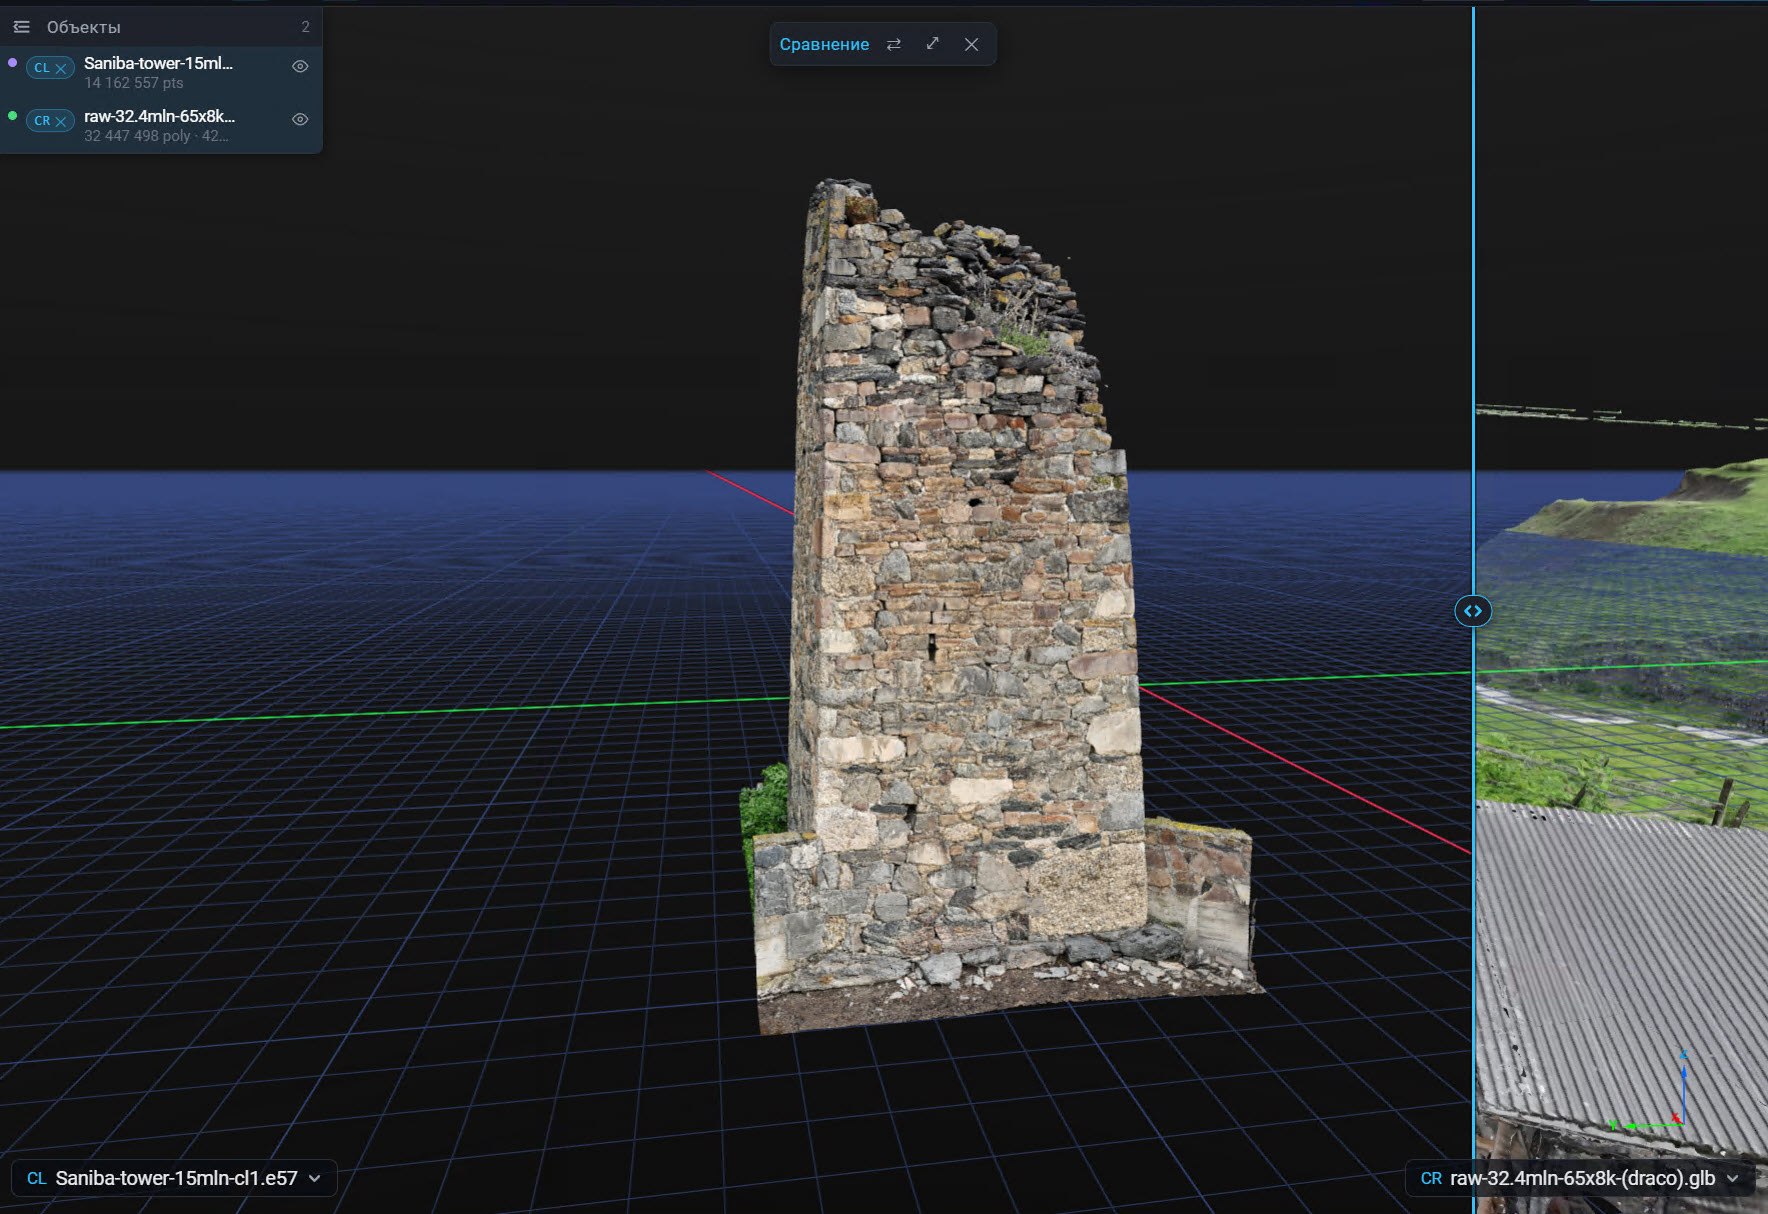Click the '14 162 557 pts' point count
The image size is (1768, 1214).
133,83
